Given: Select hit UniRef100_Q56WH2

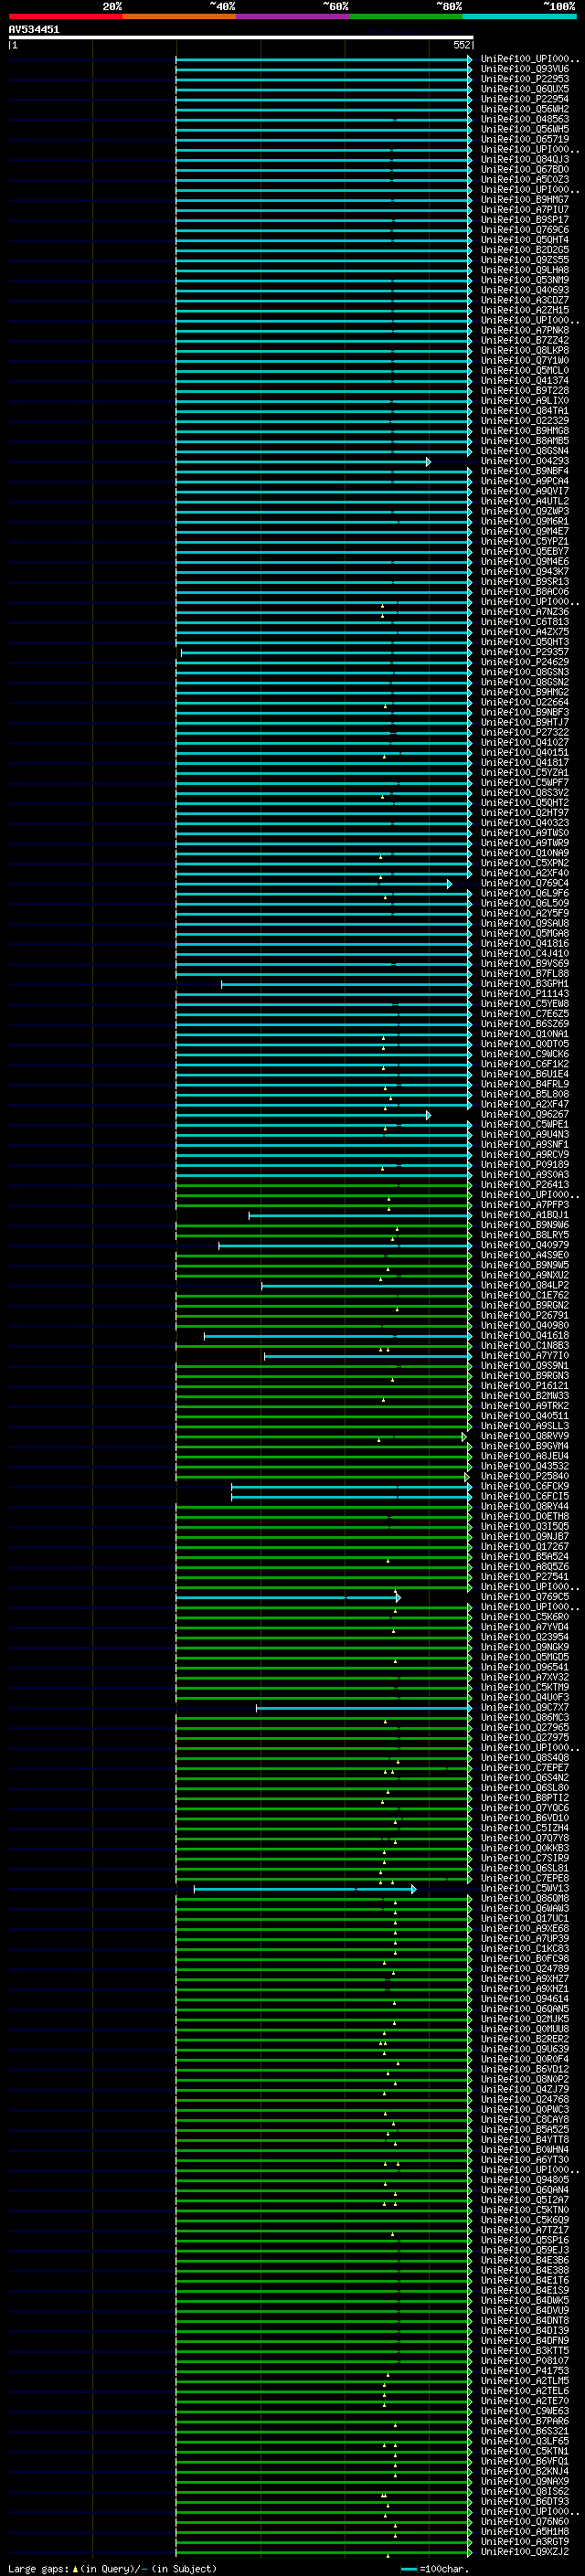Looking at the screenshot, I should click(524, 109).
